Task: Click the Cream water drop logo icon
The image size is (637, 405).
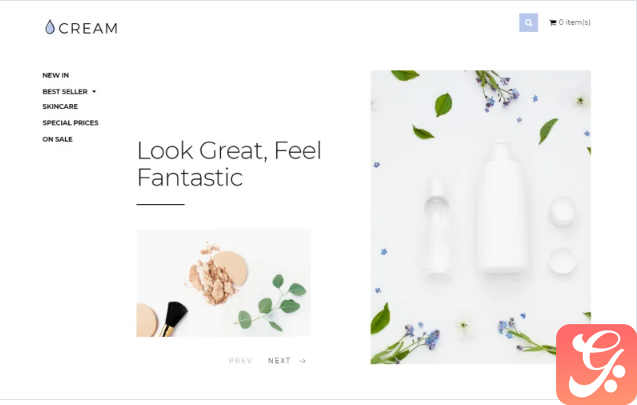Action: [50, 27]
